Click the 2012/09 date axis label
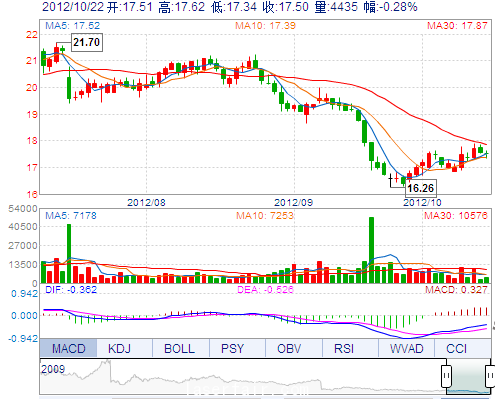Screen dimensions: 495x399 coord(293,202)
